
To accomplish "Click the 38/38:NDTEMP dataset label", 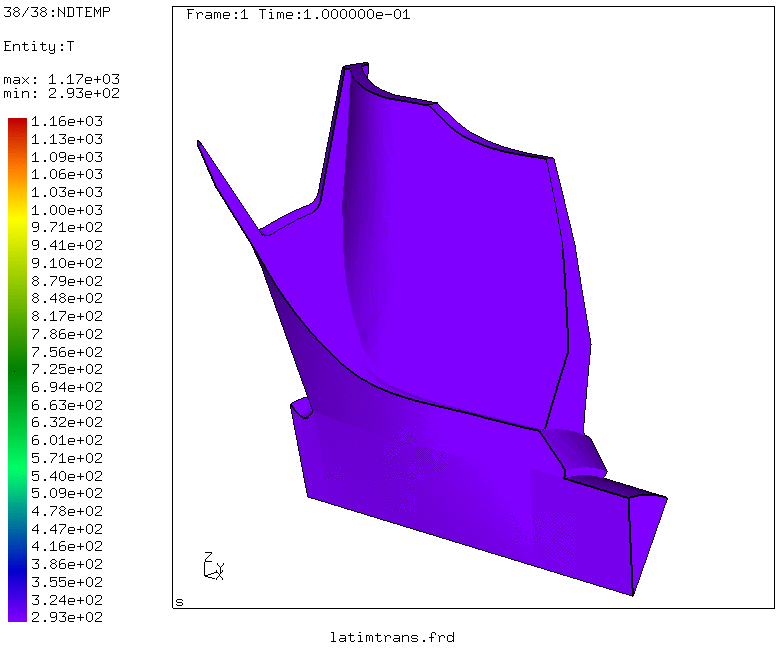I will 56,12.
